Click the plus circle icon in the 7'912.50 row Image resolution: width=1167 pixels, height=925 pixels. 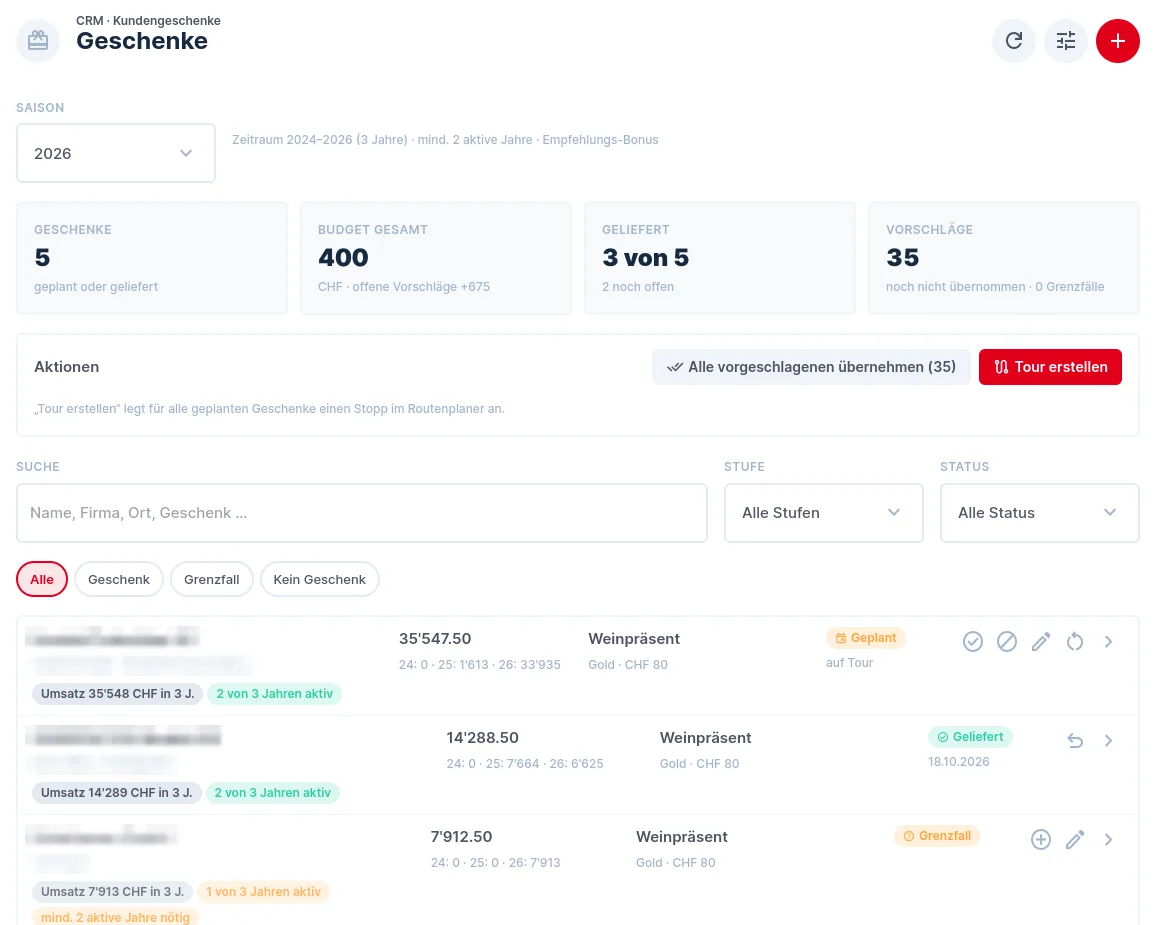click(1041, 839)
